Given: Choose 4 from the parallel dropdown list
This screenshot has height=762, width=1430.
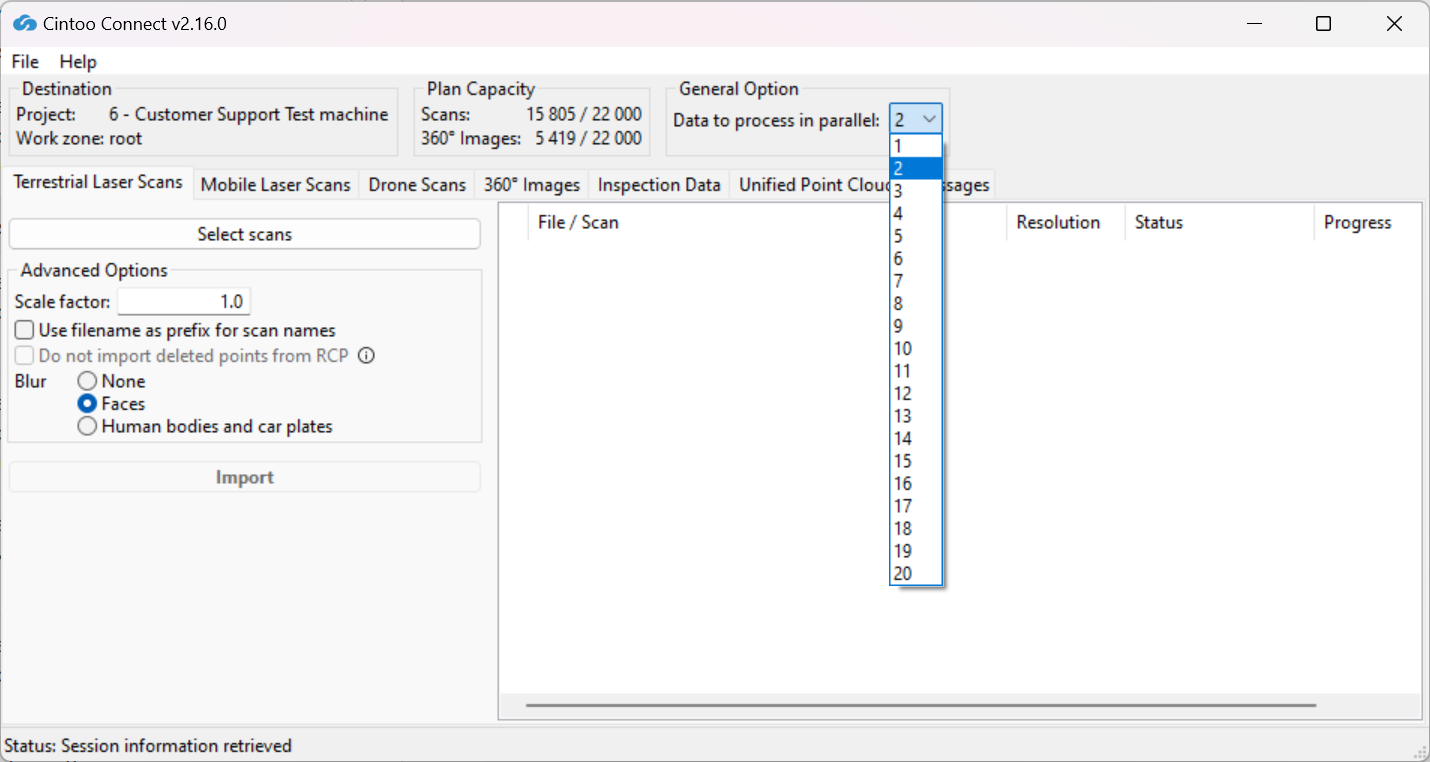Looking at the screenshot, I should 916,213.
